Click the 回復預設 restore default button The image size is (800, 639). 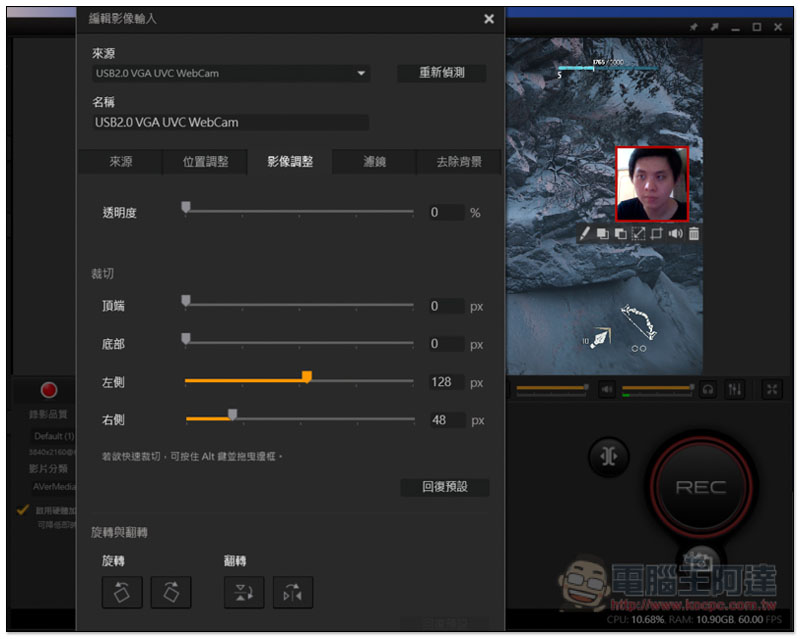point(444,487)
